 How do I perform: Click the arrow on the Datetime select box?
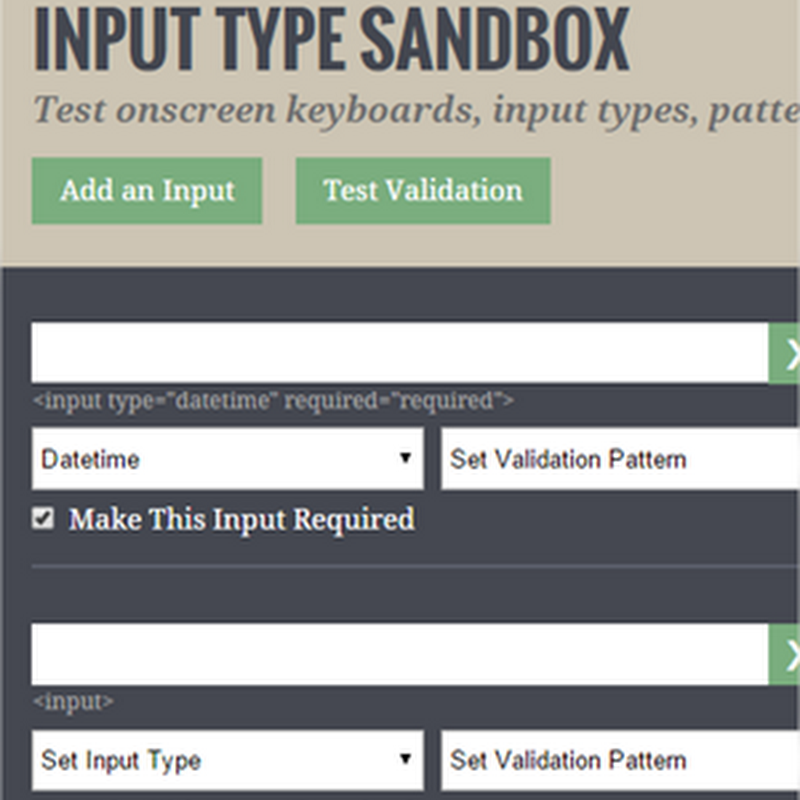pyautogui.click(x=405, y=459)
